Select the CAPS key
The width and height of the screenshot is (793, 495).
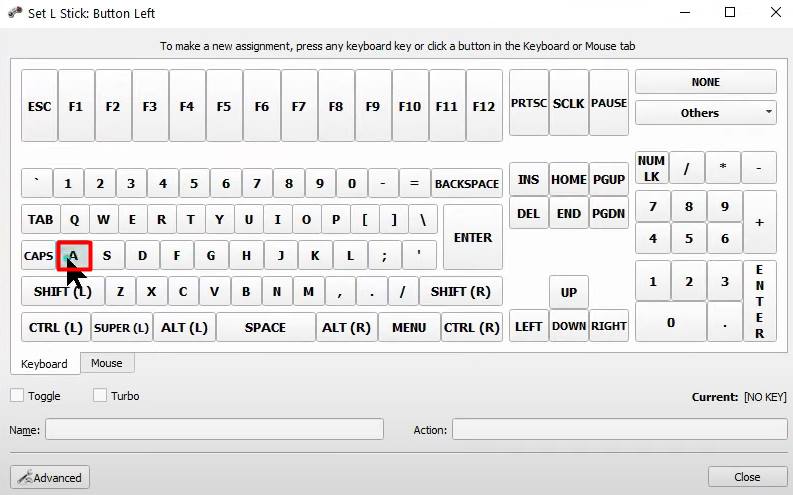click(x=38, y=256)
